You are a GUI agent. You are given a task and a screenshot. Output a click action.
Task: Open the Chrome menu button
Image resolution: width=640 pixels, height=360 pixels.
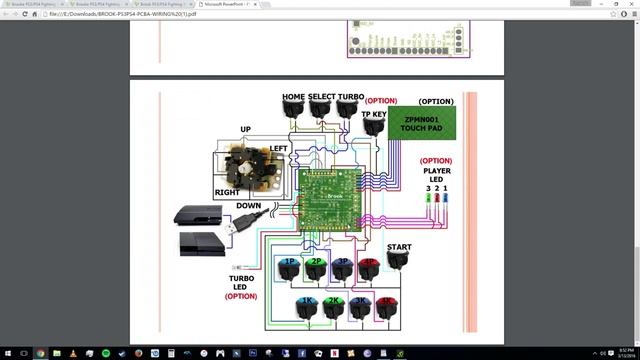click(634, 14)
